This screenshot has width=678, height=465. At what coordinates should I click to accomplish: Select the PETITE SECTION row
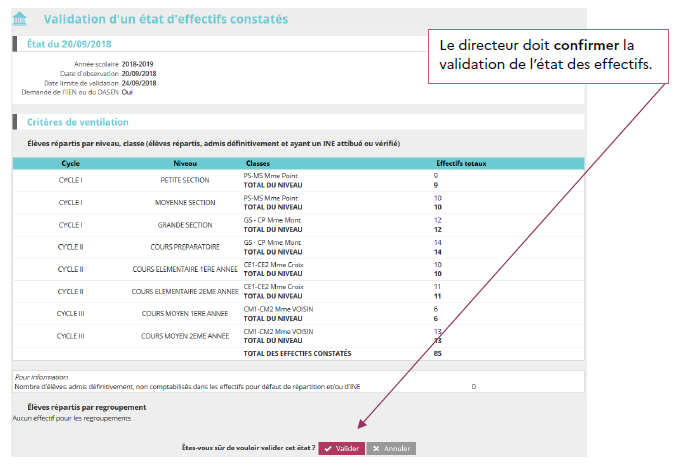[185, 181]
